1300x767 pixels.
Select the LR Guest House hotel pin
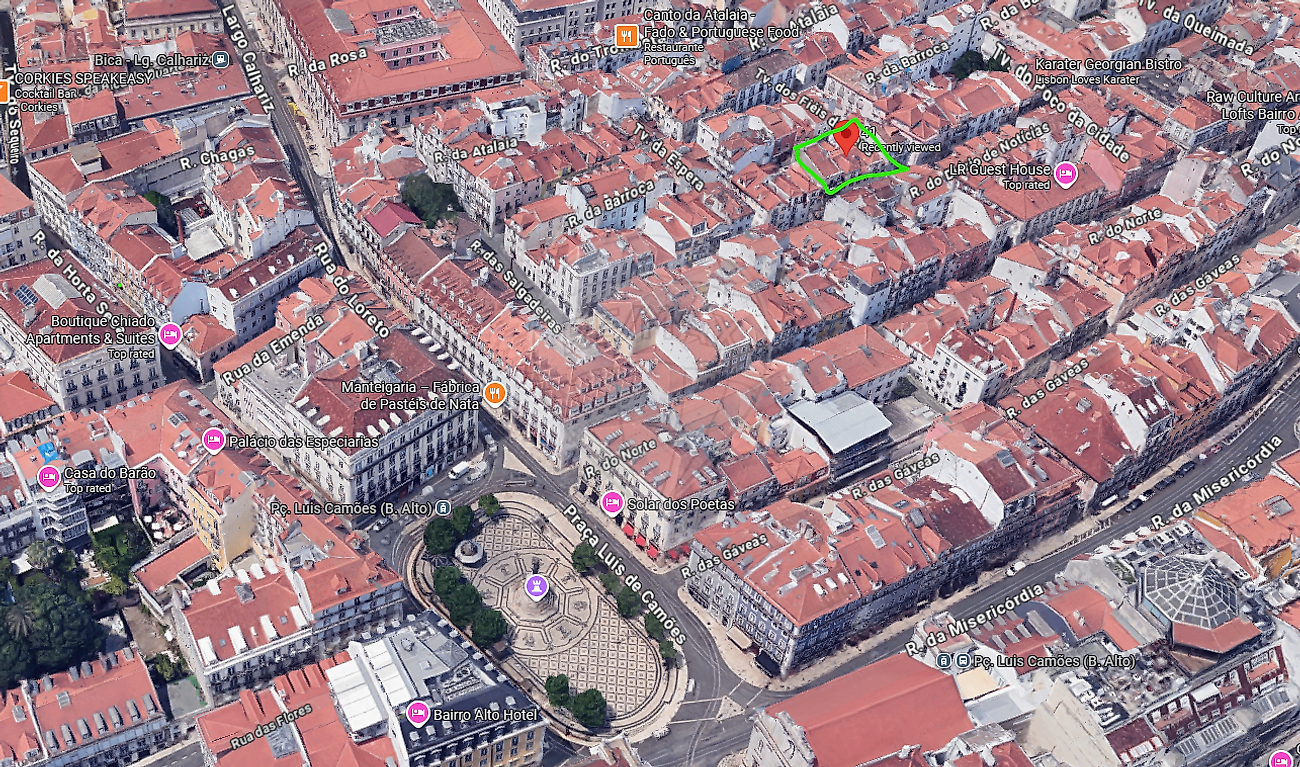[1065, 174]
